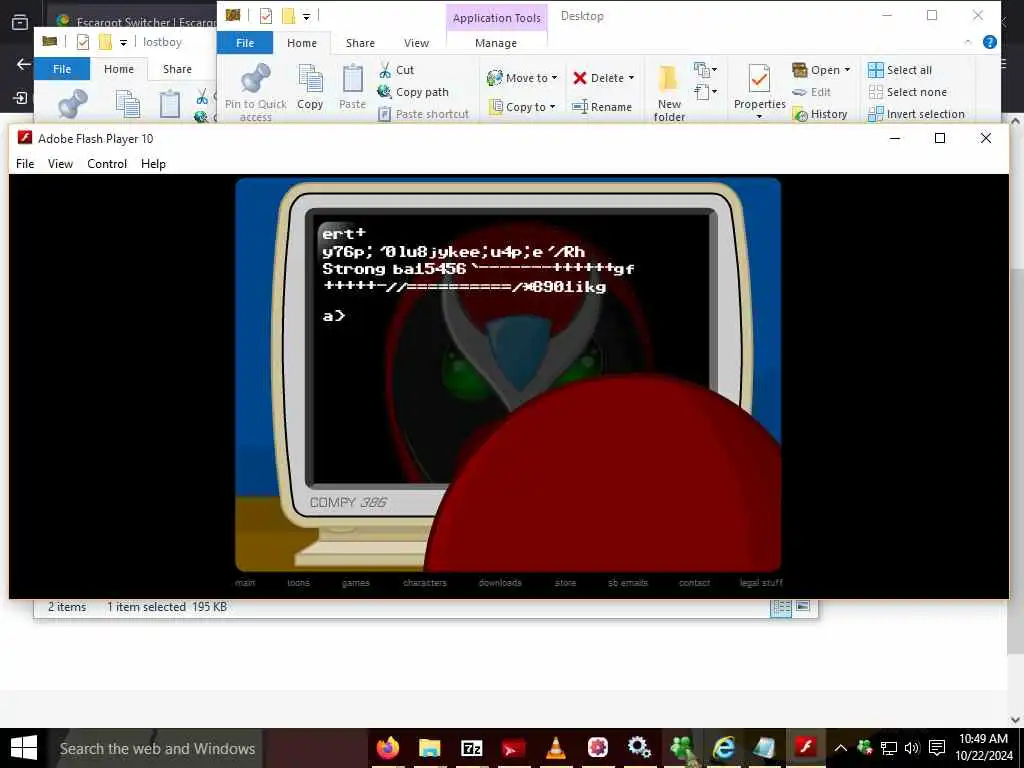Open VLC media player from taskbar
The image size is (1024, 768).
[556, 748]
